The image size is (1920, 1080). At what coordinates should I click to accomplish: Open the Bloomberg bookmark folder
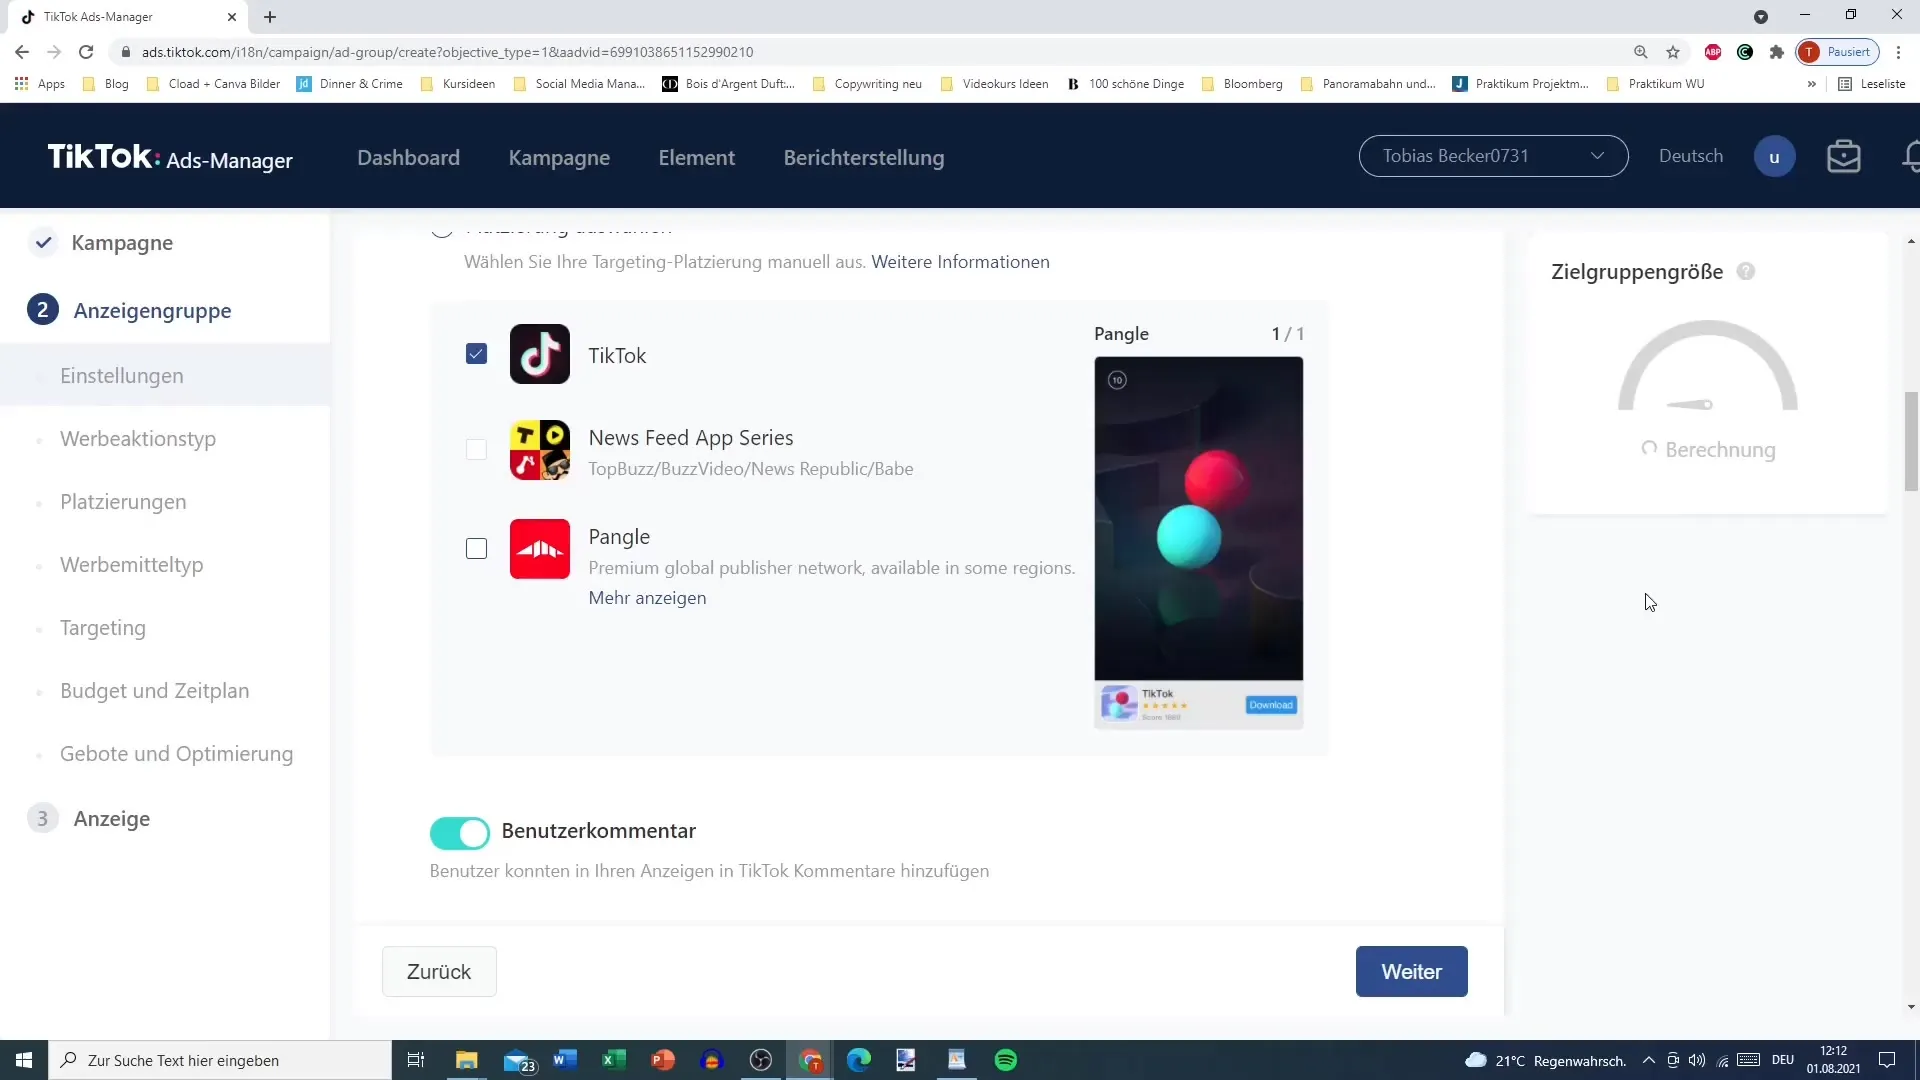click(1241, 84)
